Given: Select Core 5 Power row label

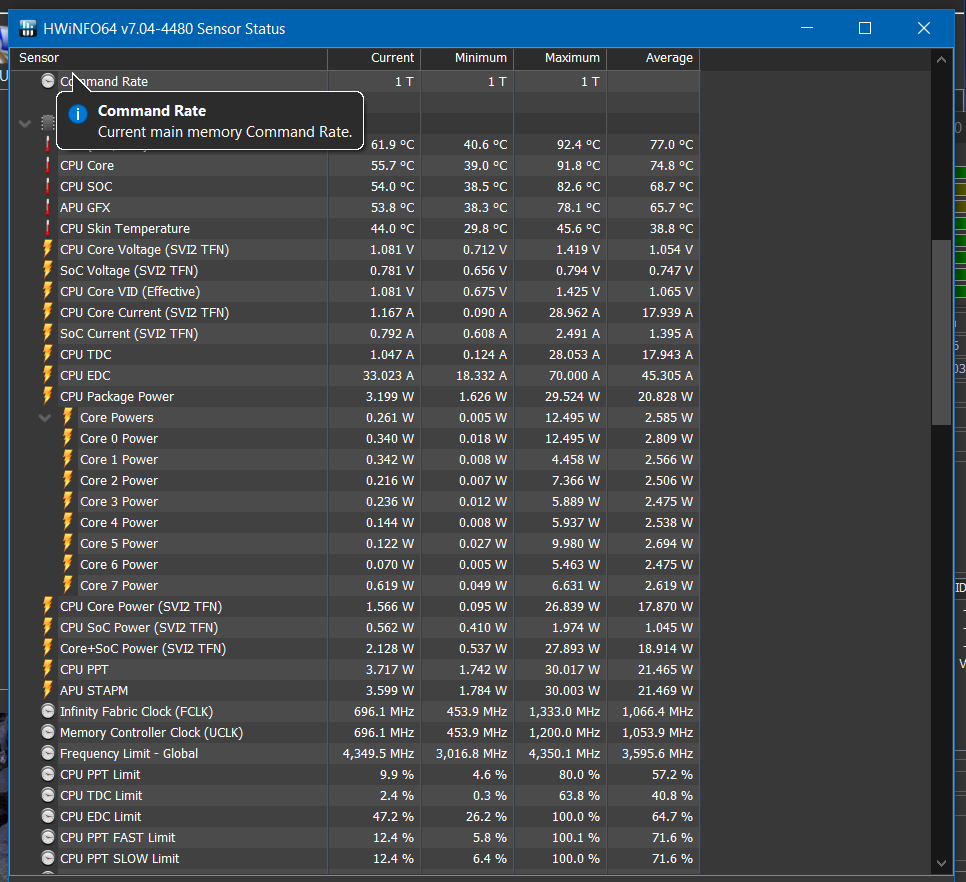Looking at the screenshot, I should (119, 543).
